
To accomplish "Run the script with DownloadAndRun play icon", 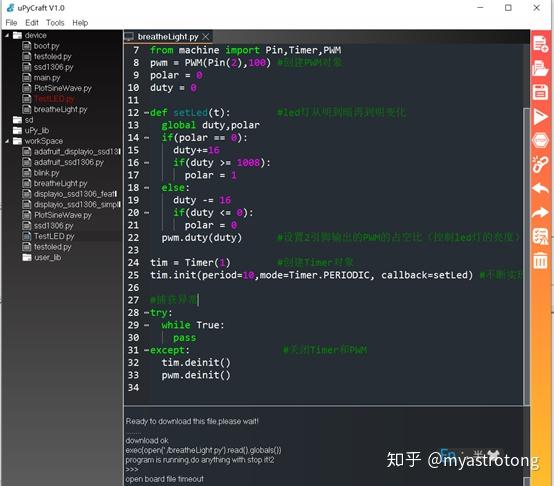I will click(540, 117).
